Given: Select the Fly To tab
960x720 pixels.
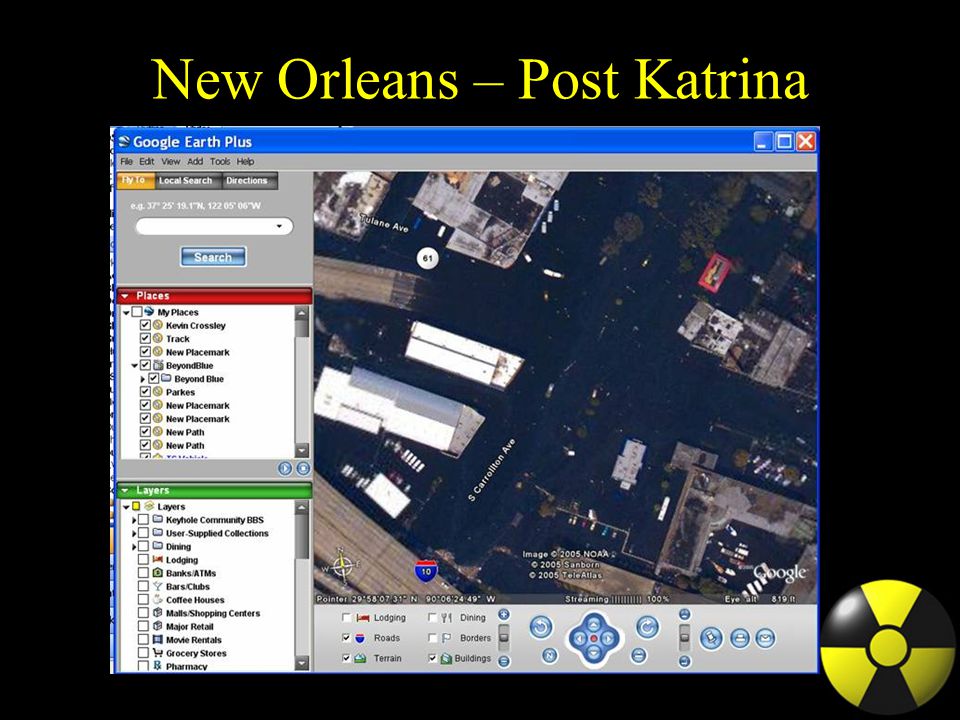Looking at the screenshot, I should coord(133,180).
